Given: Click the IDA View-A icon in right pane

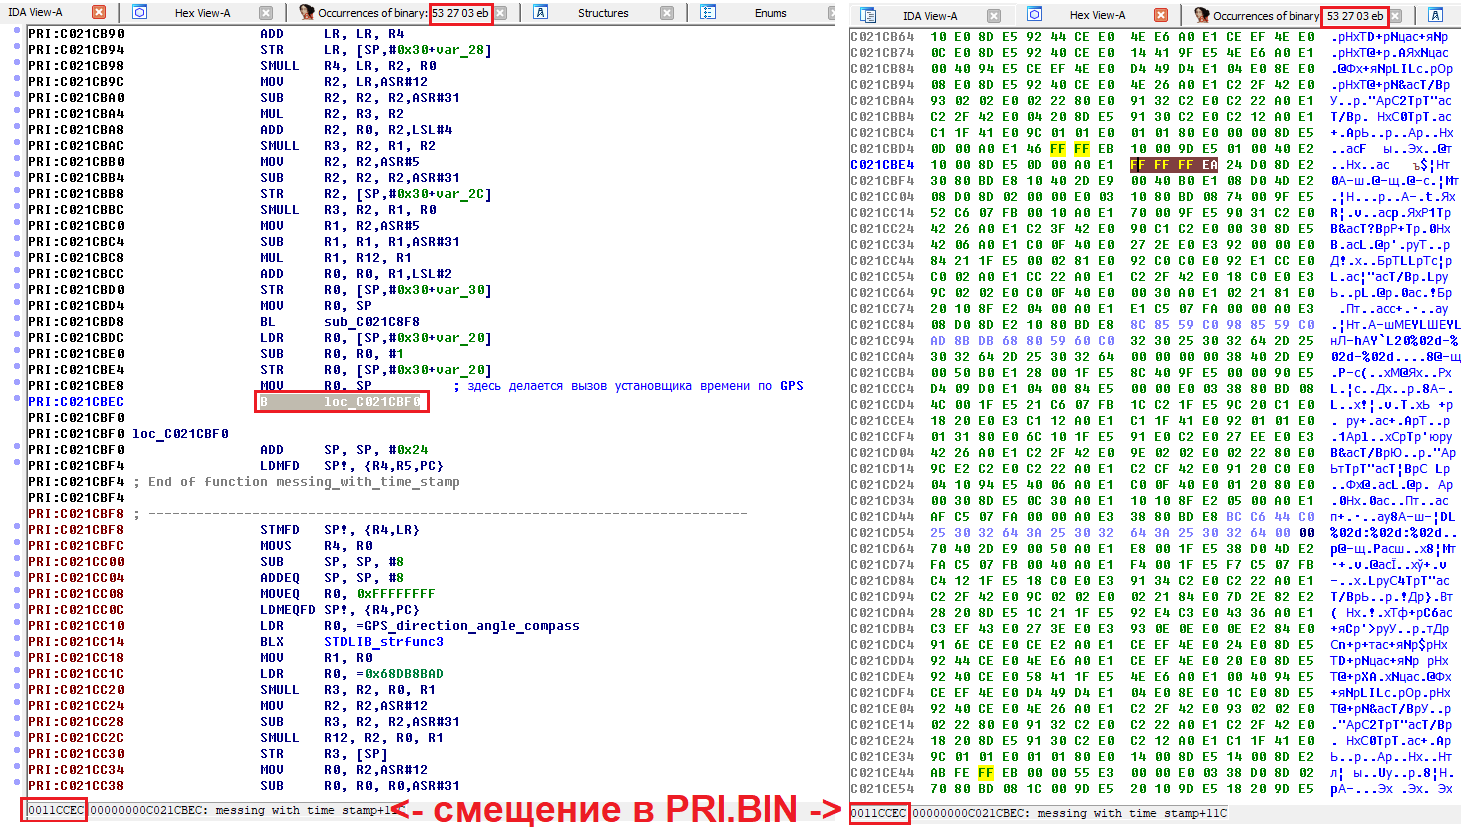Looking at the screenshot, I should coord(868,15).
